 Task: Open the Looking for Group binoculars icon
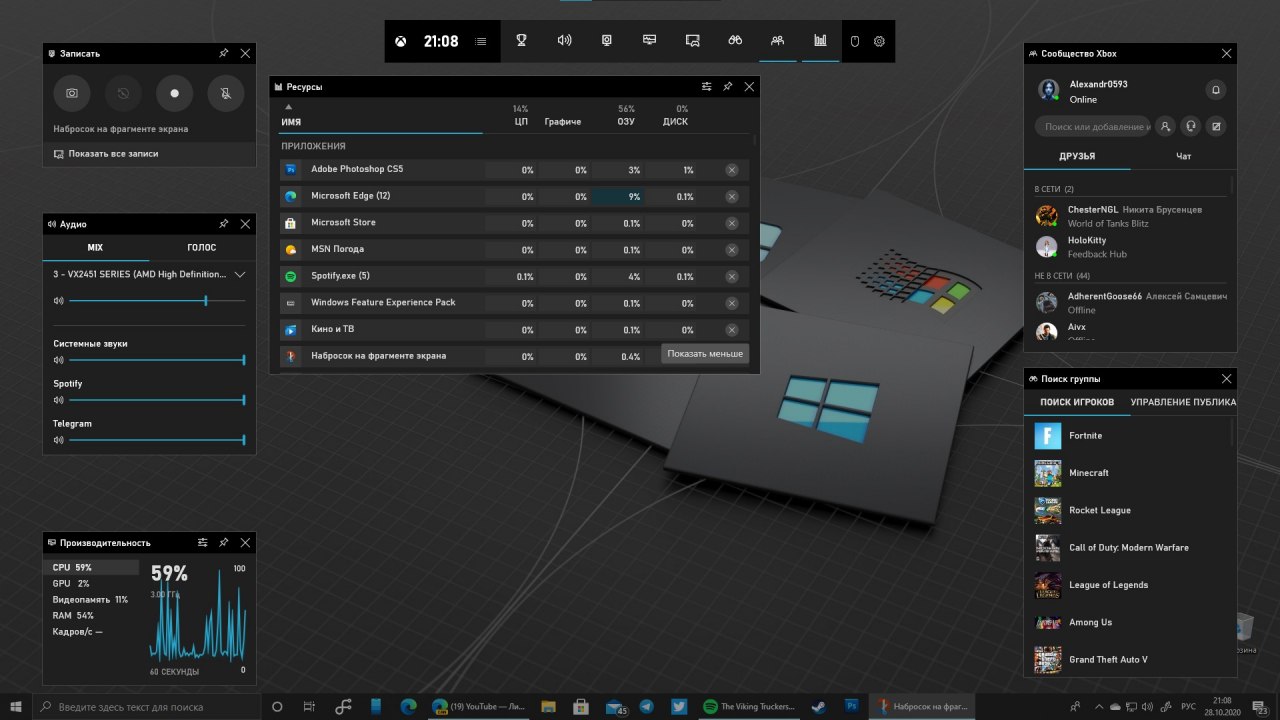pos(734,41)
